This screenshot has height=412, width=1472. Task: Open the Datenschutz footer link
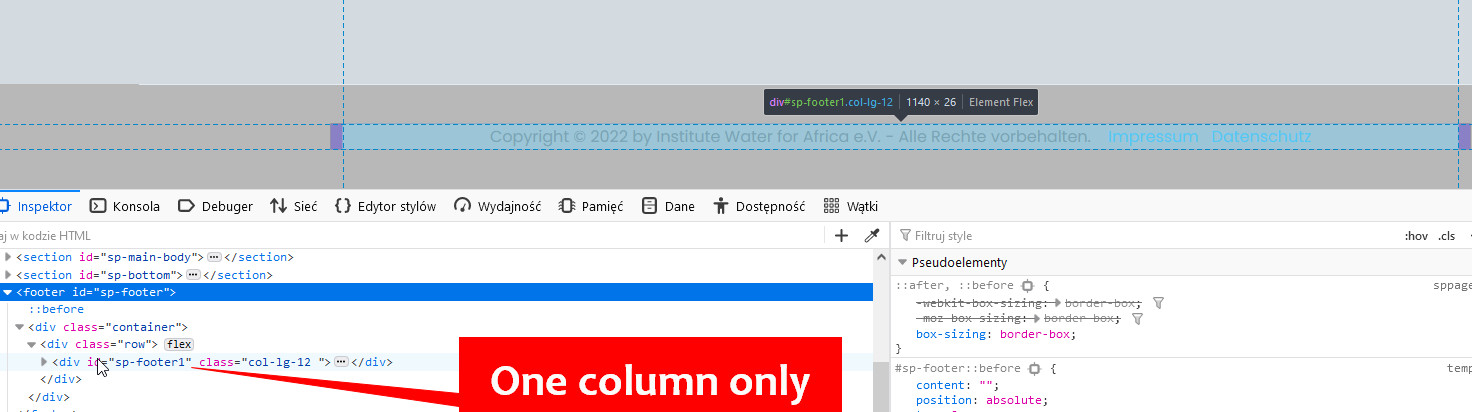1261,137
